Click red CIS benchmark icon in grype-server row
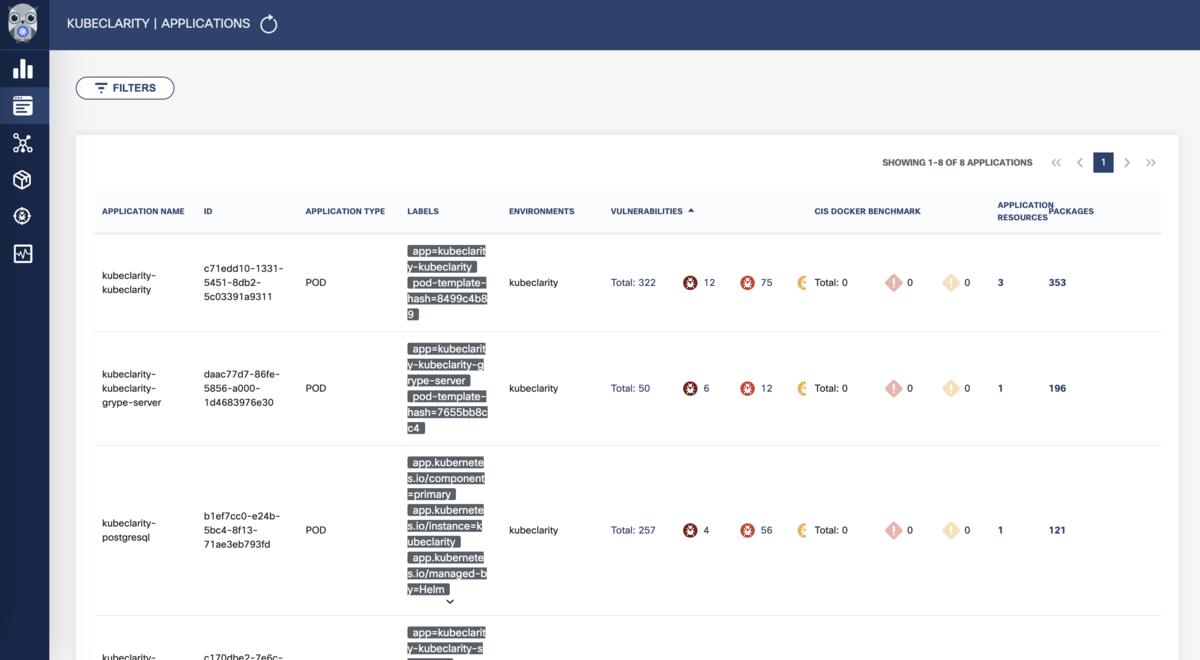 [x=894, y=388]
